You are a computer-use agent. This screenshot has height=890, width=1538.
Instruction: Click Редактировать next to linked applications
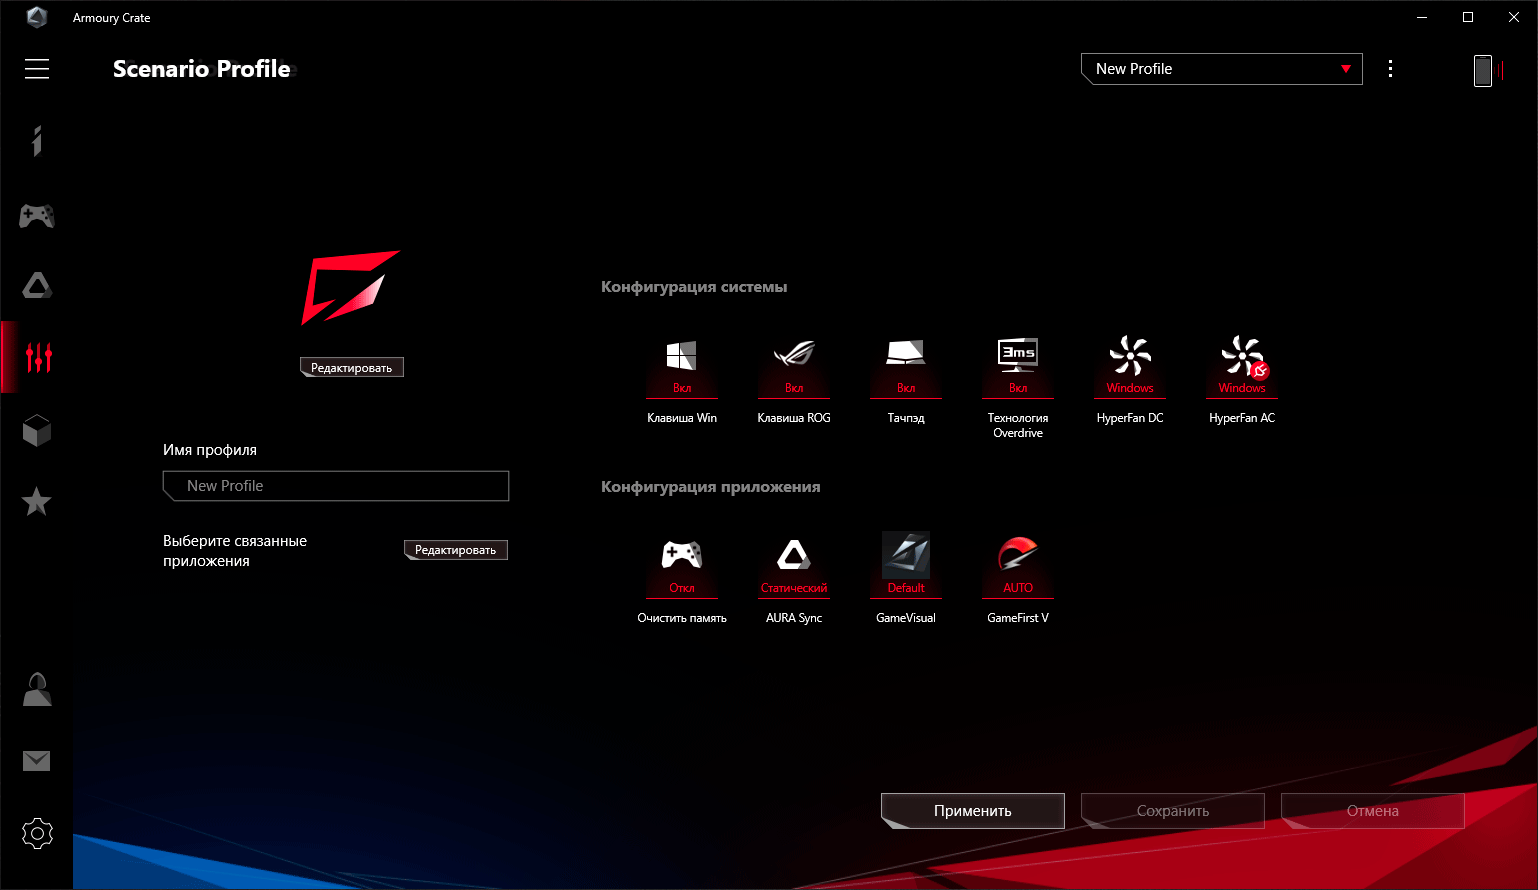coord(456,550)
